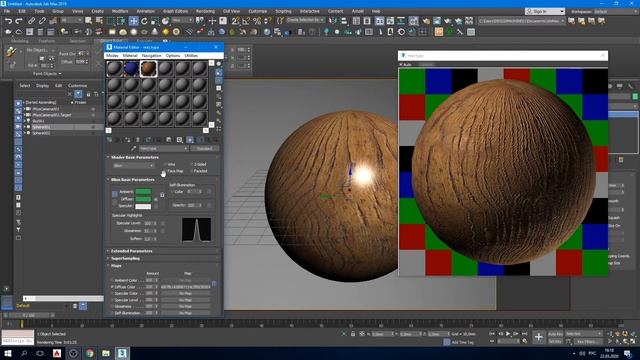The image size is (640, 360).
Task: Select the wood material sample slot
Action: click(x=148, y=69)
